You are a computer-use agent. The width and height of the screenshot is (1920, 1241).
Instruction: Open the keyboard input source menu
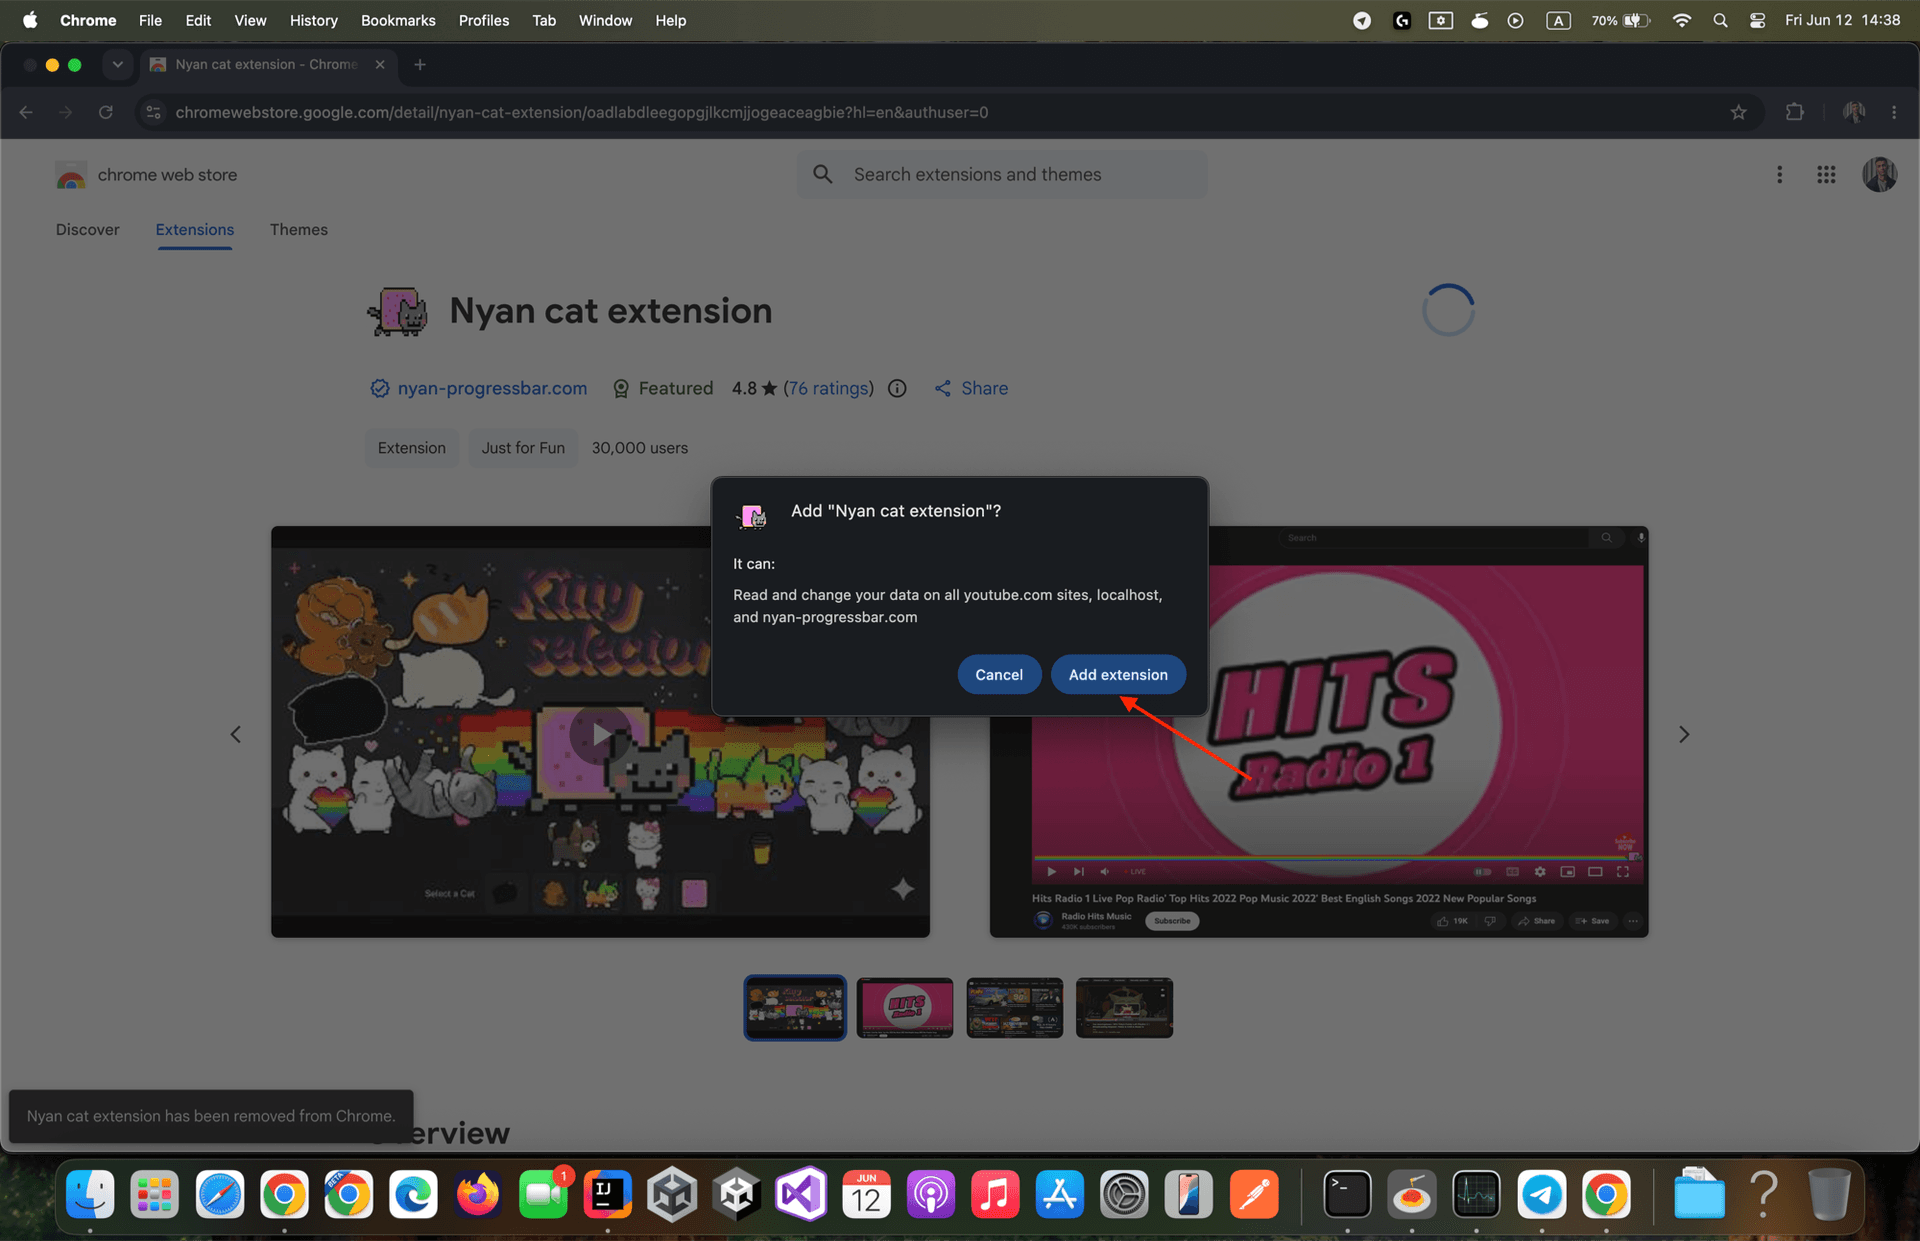pos(1558,20)
